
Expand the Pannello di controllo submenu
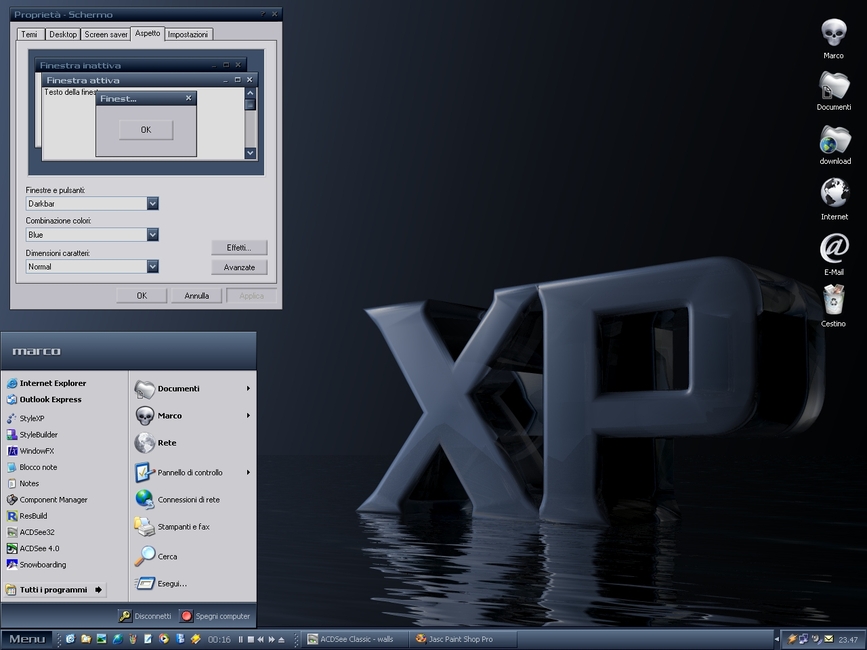pos(248,473)
